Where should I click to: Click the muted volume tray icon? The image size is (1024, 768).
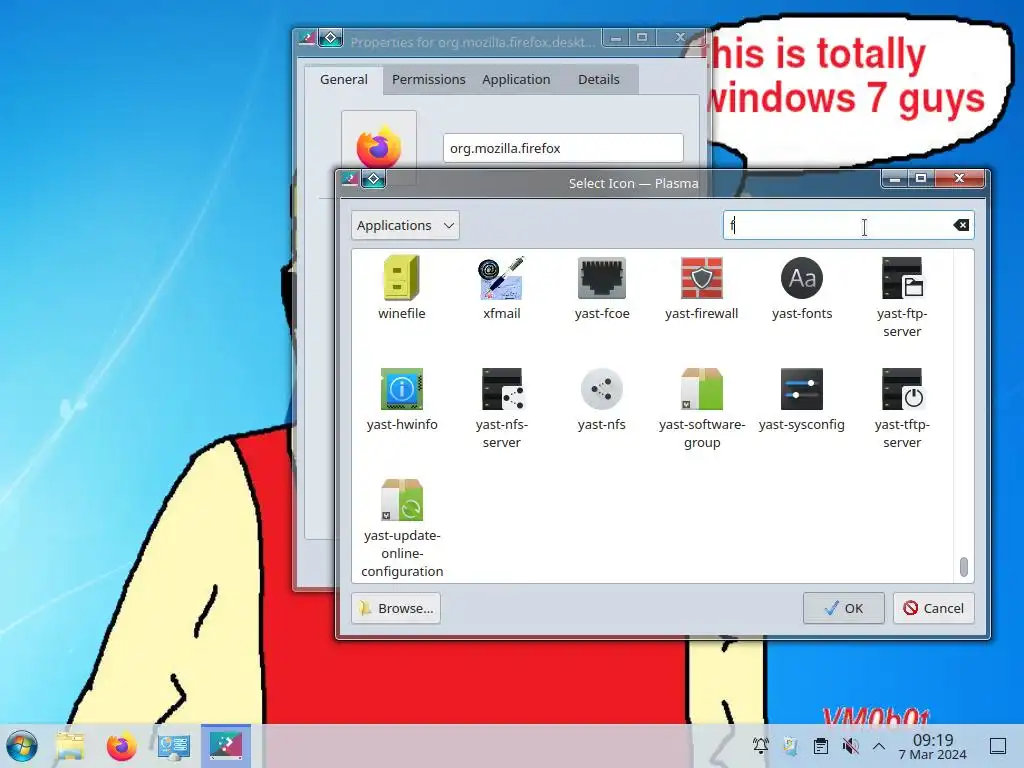[850, 746]
